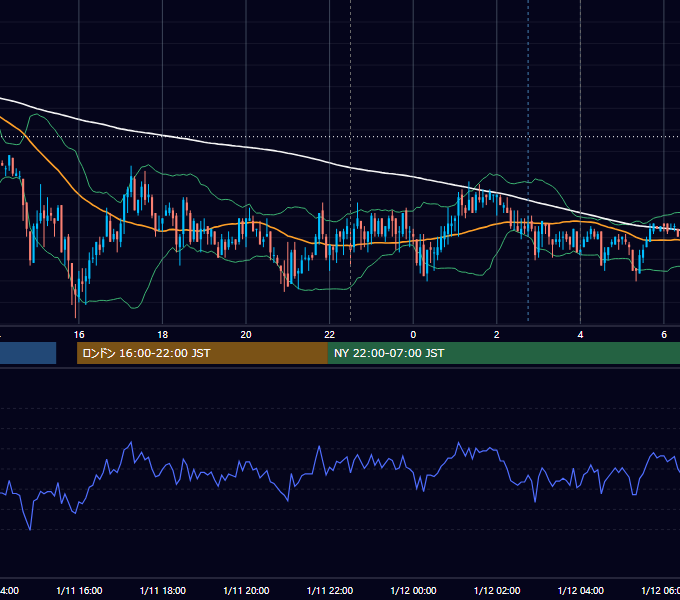Click the 1/12 00:00 date label
The width and height of the screenshot is (680, 600).
coord(413,590)
